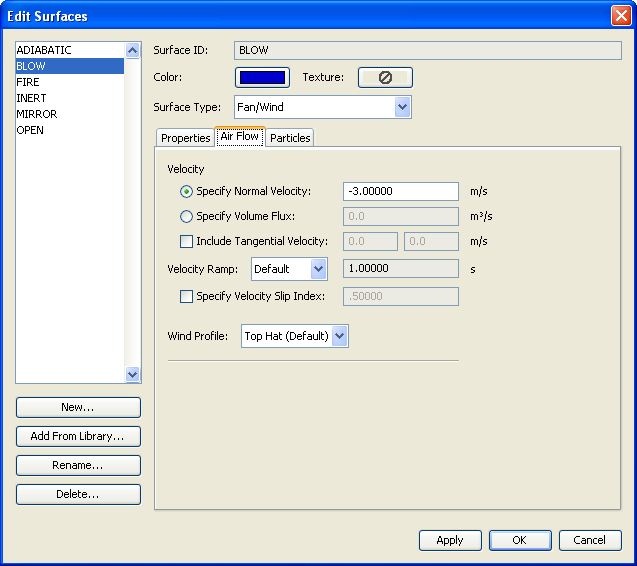Click the normal velocity value field
Image resolution: width=637 pixels, height=566 pixels.
tap(400, 191)
